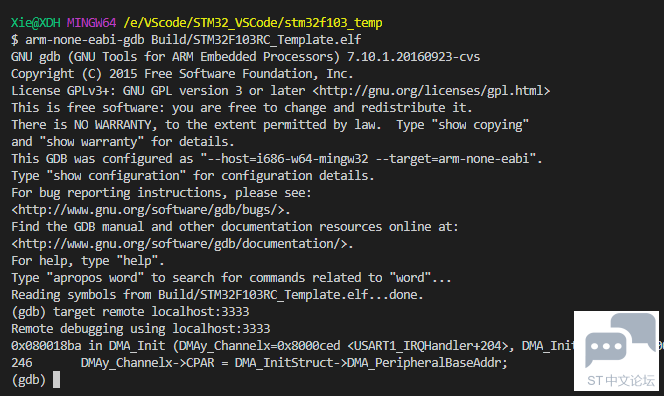The image size is (664, 396).
Task: Click the DMA_Init stack frame line
Action: click(292, 346)
